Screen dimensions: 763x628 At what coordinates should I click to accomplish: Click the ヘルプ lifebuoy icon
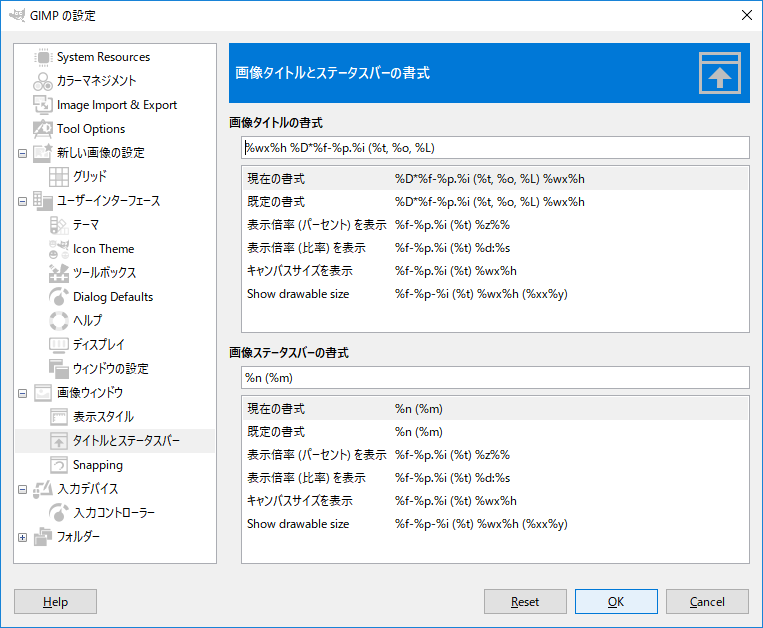(59, 321)
